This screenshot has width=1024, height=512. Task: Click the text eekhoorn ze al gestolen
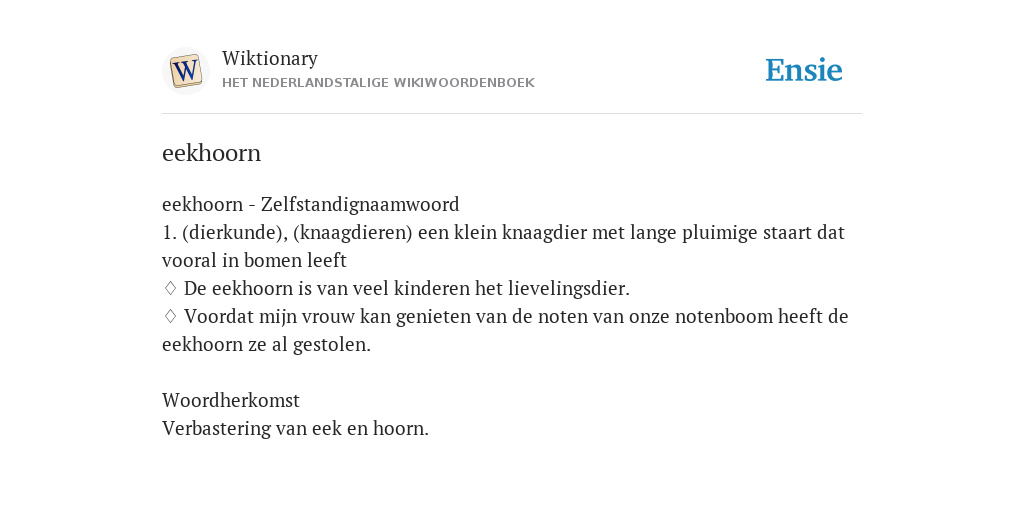click(x=266, y=345)
